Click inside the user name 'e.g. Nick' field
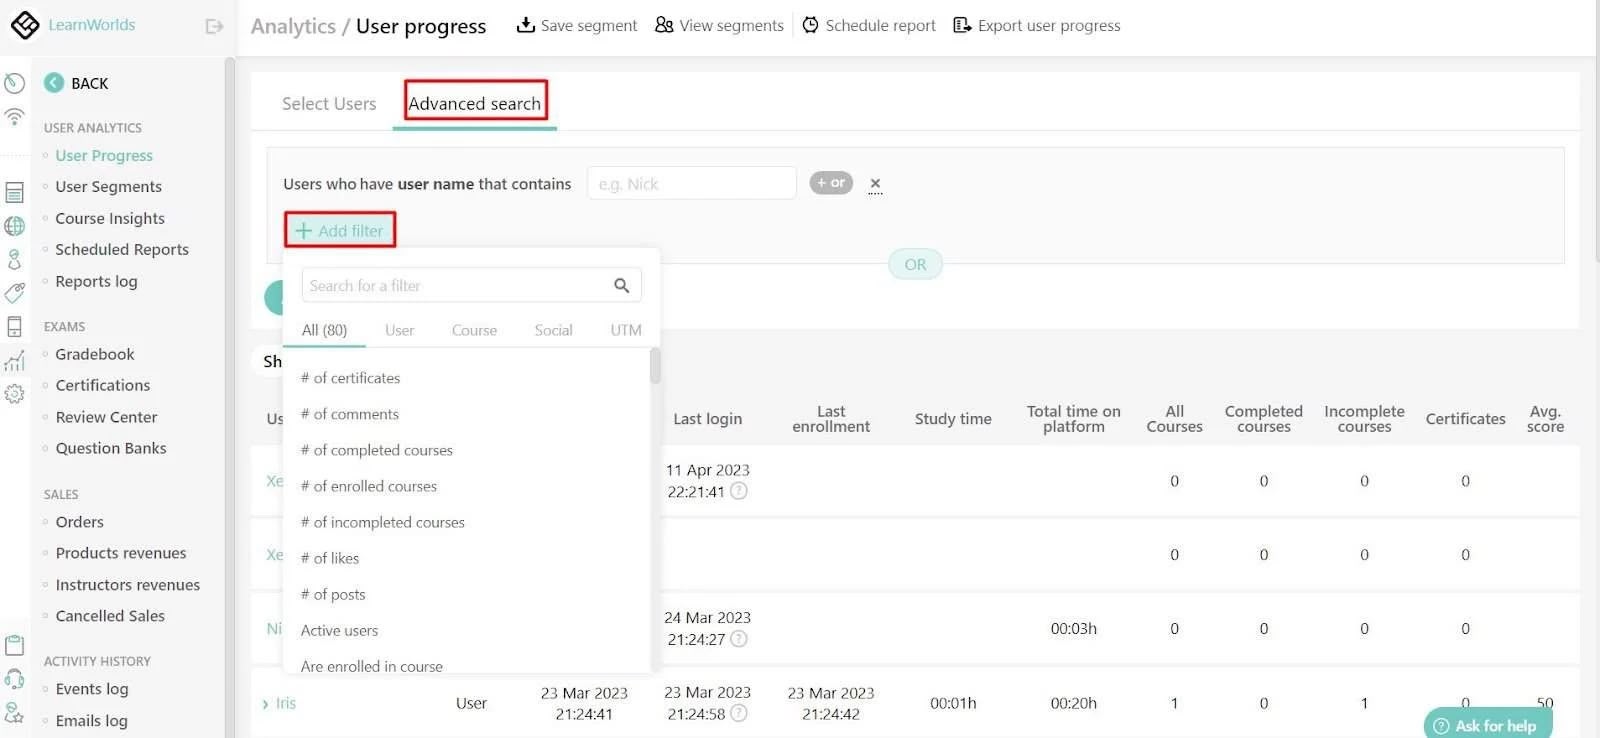 click(x=692, y=184)
